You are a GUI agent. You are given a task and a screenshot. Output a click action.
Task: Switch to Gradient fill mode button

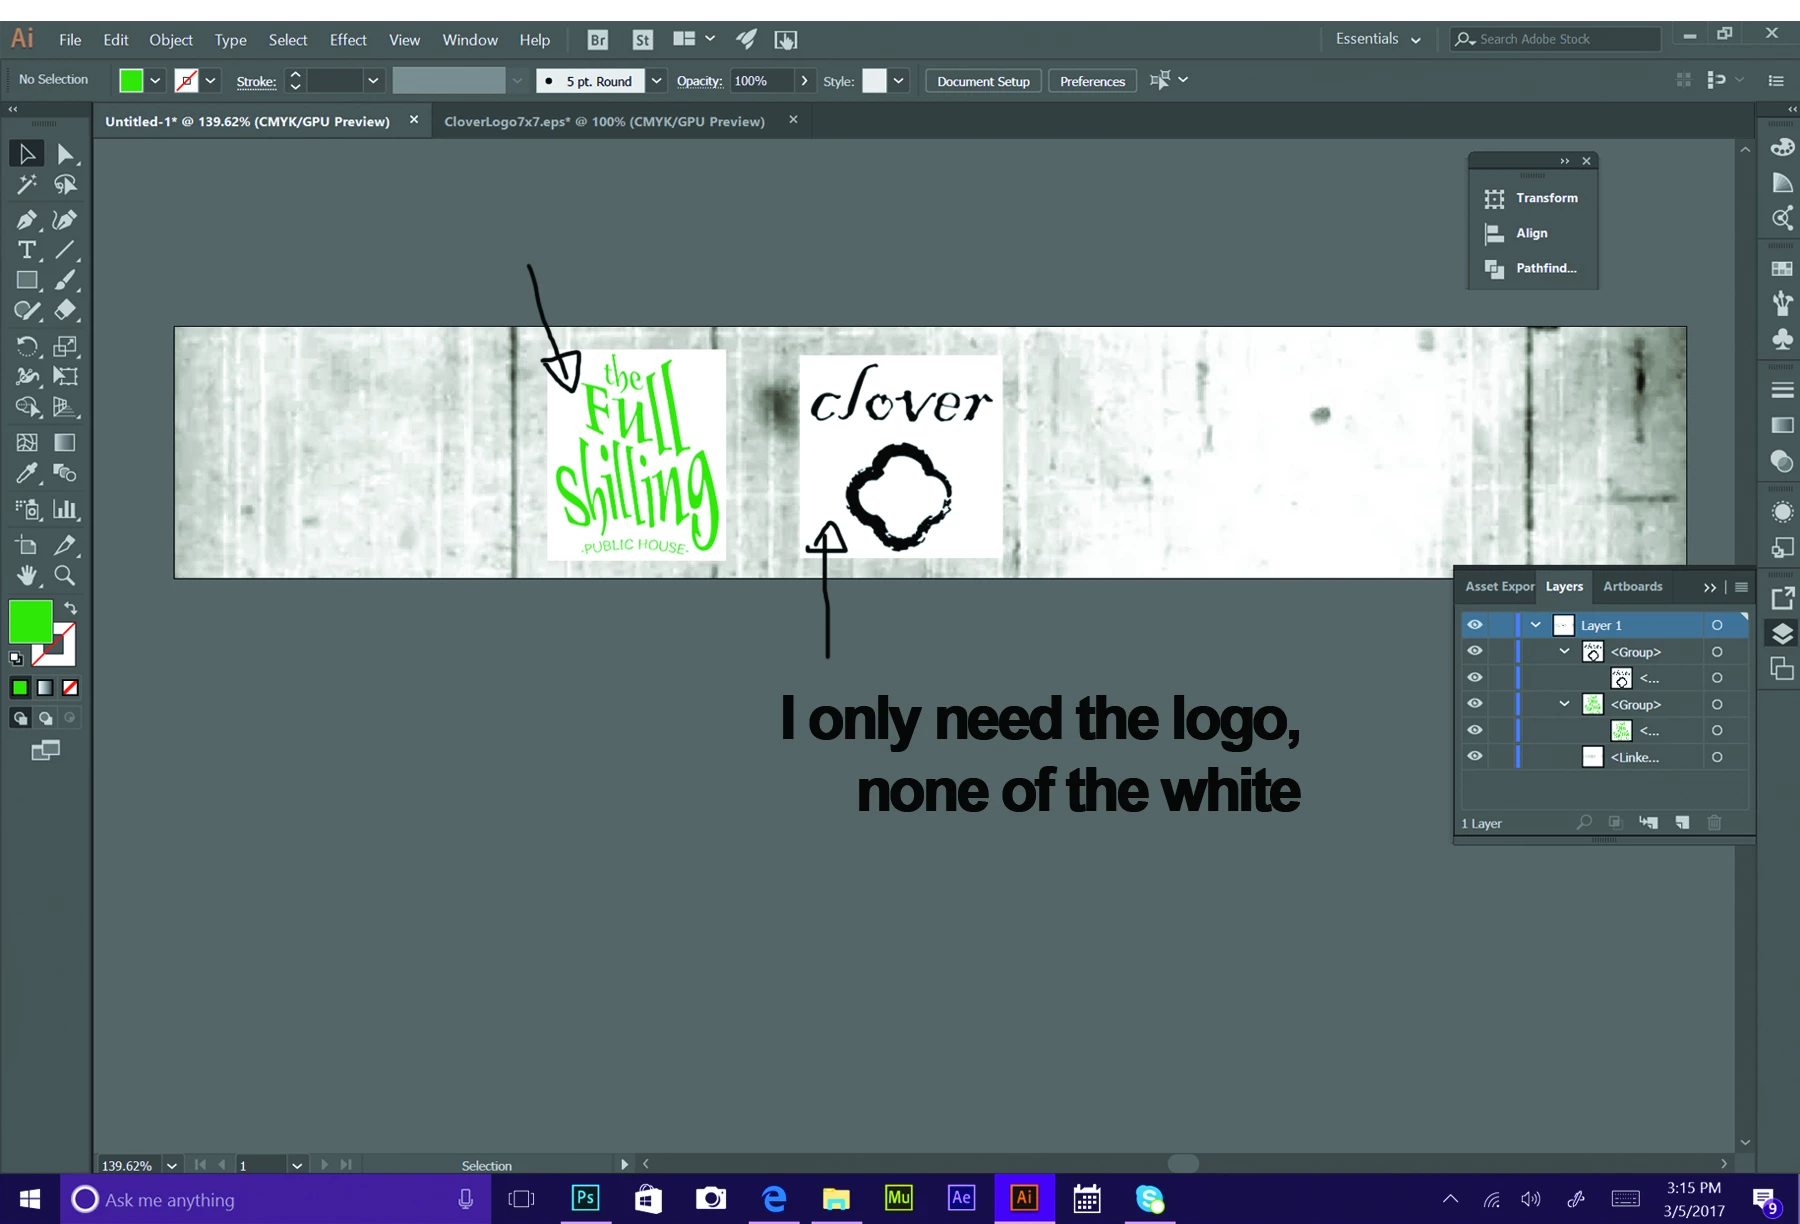pos(45,688)
